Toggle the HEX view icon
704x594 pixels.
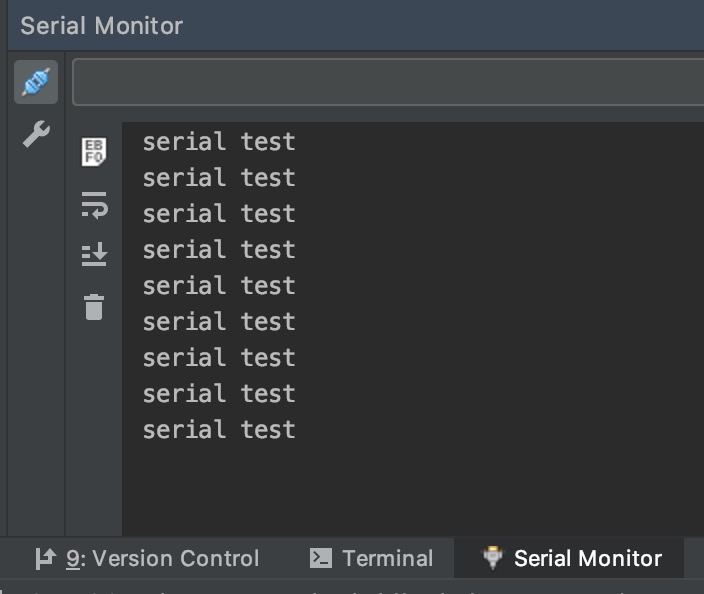(x=94, y=152)
